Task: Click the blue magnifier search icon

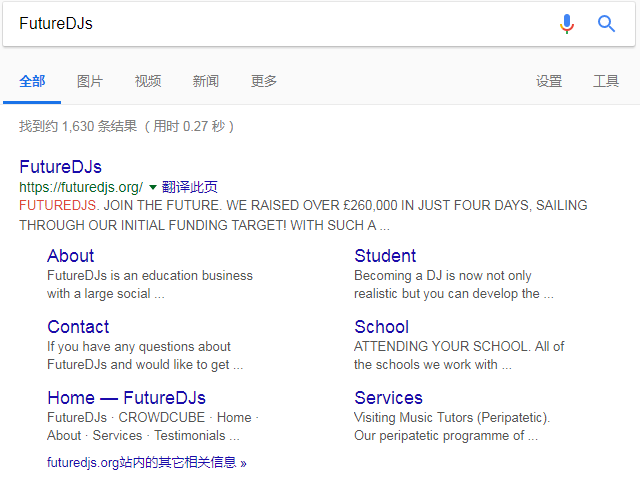Action: pos(606,24)
